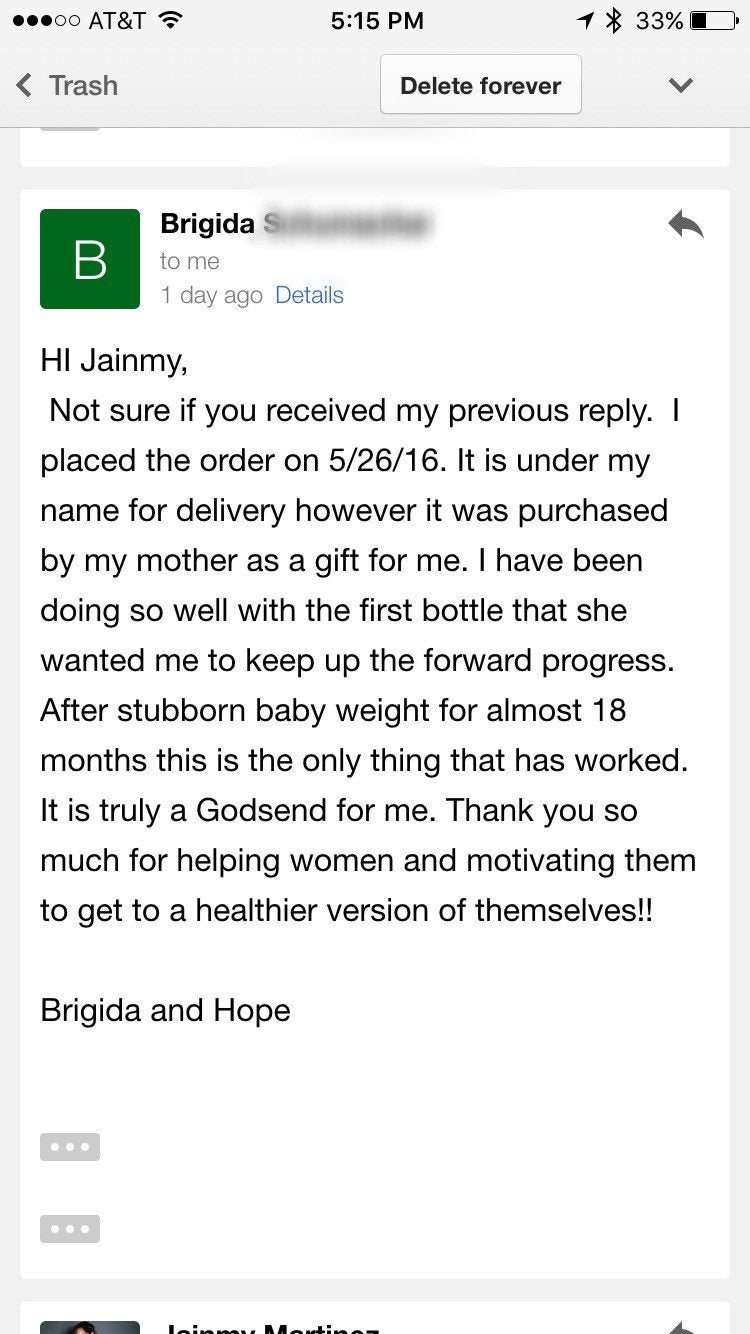Tap the battery indicator icon
750x1334 pixels.
(x=713, y=20)
